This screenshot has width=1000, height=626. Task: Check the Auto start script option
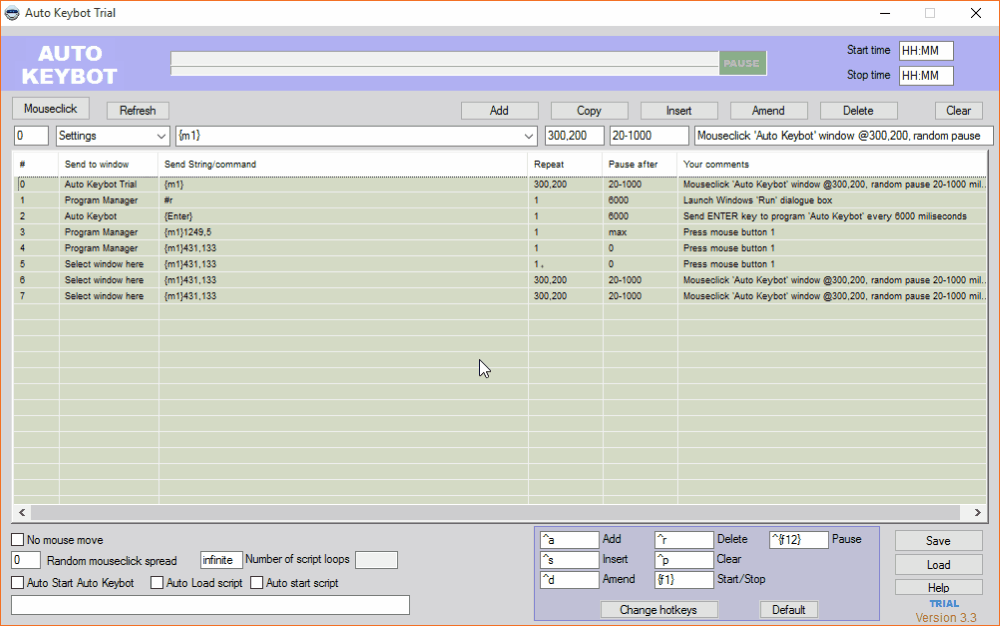coord(256,583)
